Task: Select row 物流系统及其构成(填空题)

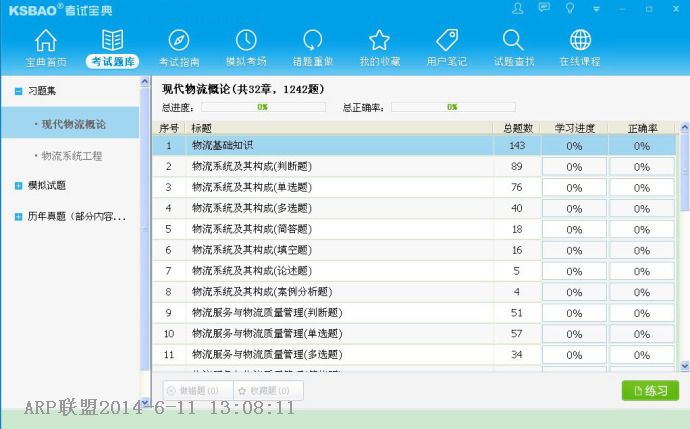Action: tap(414, 250)
